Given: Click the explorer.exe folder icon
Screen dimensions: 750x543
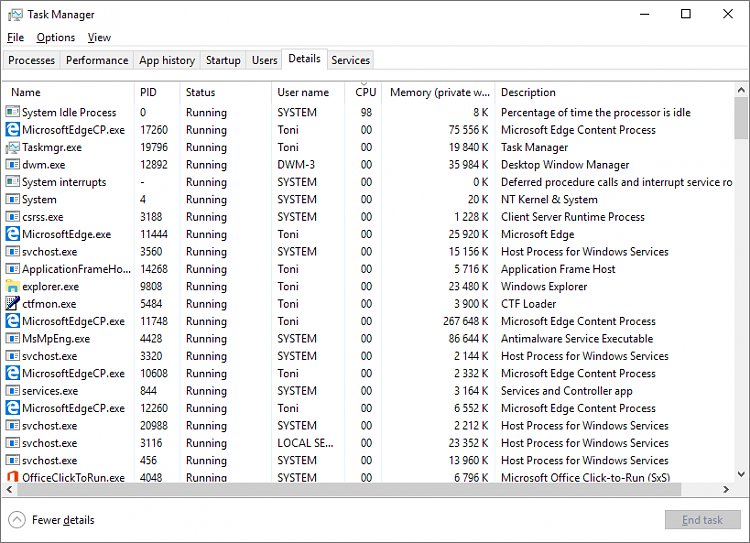Looking at the screenshot, I should (x=12, y=286).
